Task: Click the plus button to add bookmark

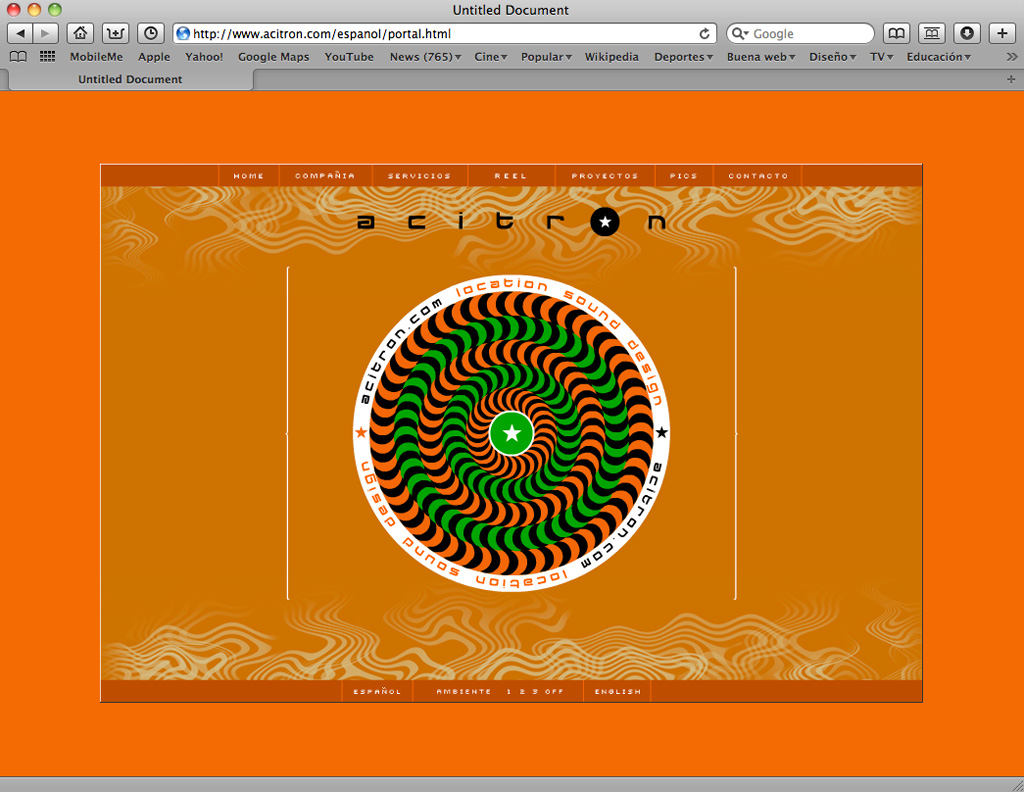Action: click(1003, 33)
